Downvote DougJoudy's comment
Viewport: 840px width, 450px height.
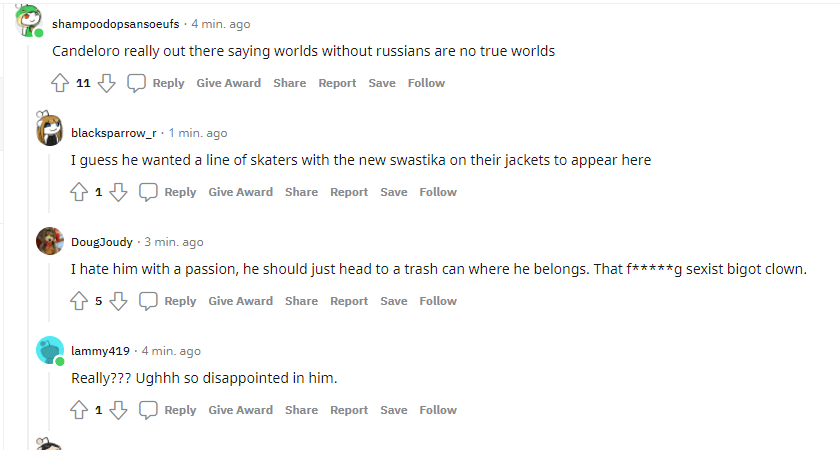point(118,301)
